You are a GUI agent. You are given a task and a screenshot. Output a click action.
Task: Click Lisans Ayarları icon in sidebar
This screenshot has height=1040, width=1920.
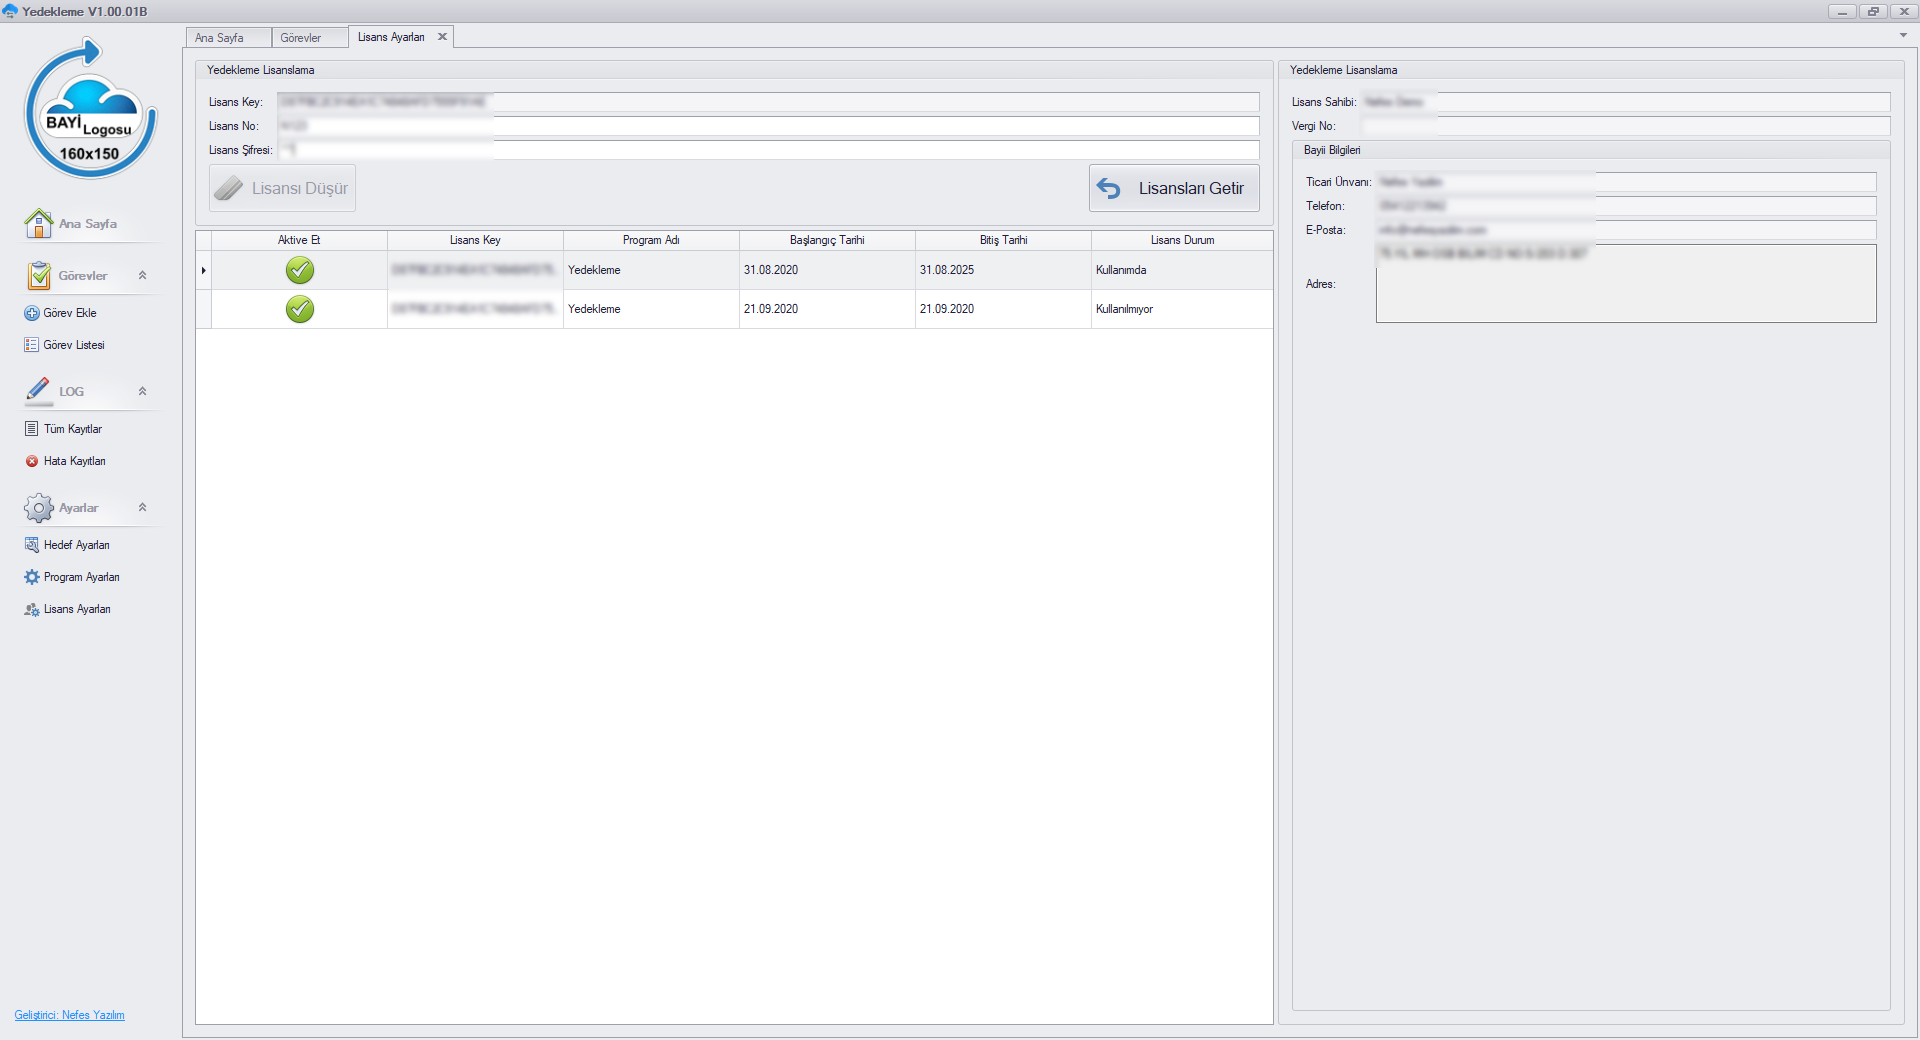pos(32,609)
